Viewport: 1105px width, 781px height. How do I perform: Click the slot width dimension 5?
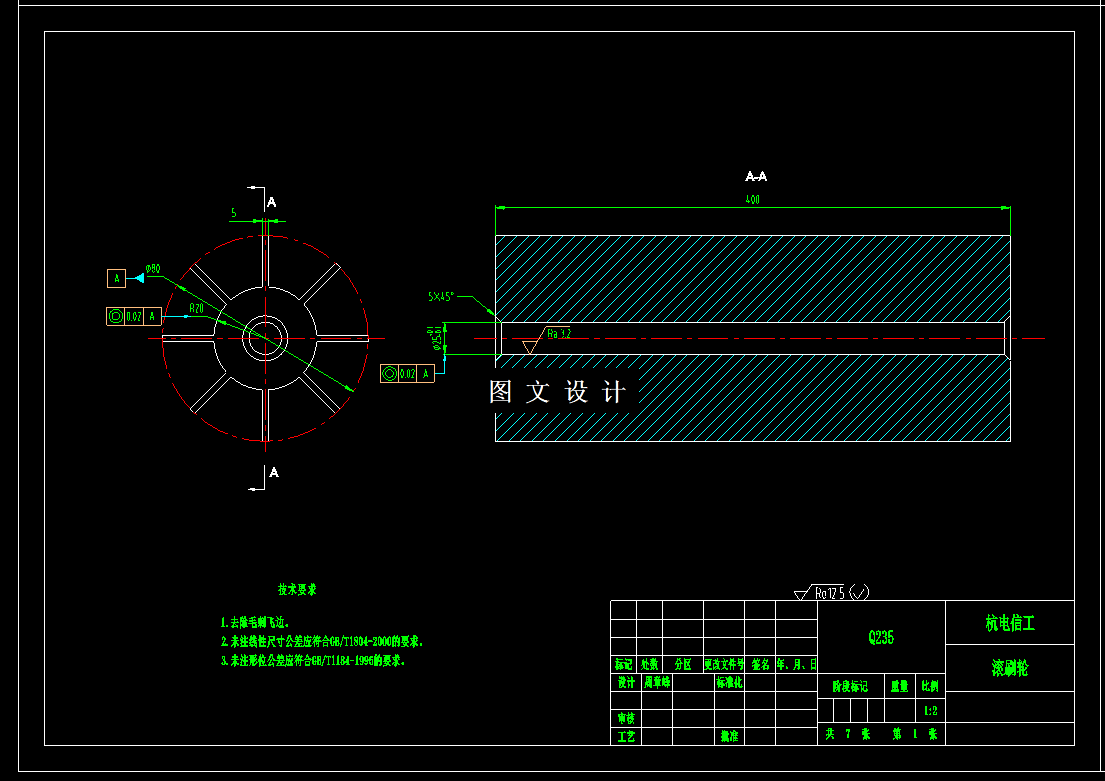[x=234, y=212]
